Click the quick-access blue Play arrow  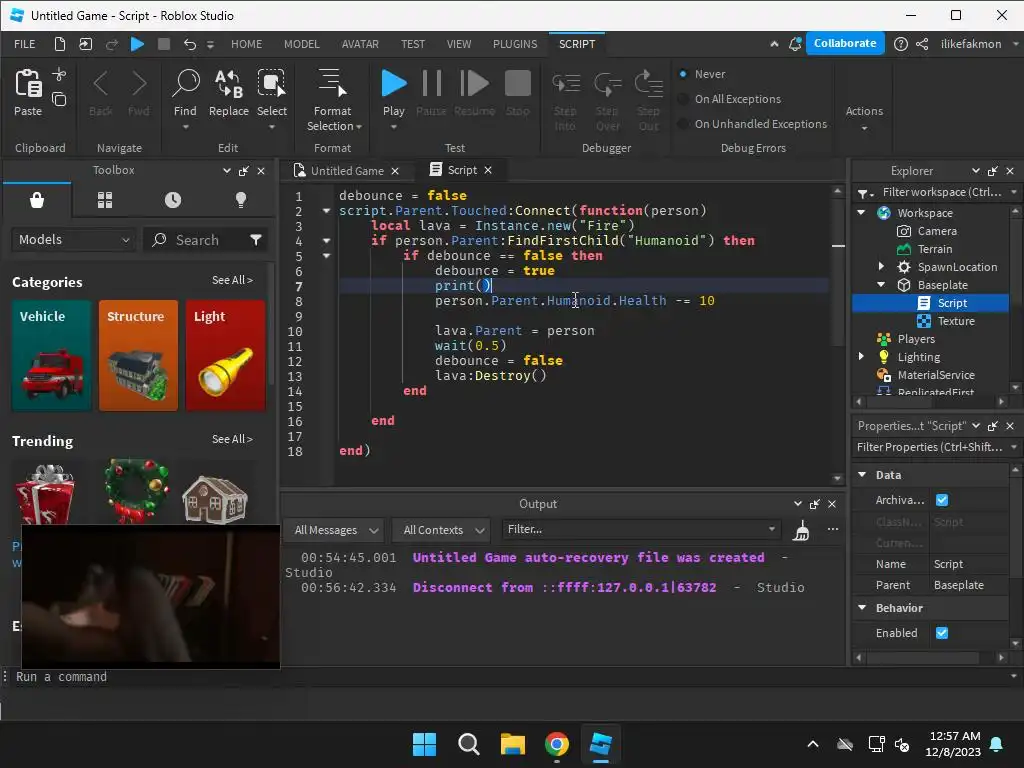click(137, 44)
